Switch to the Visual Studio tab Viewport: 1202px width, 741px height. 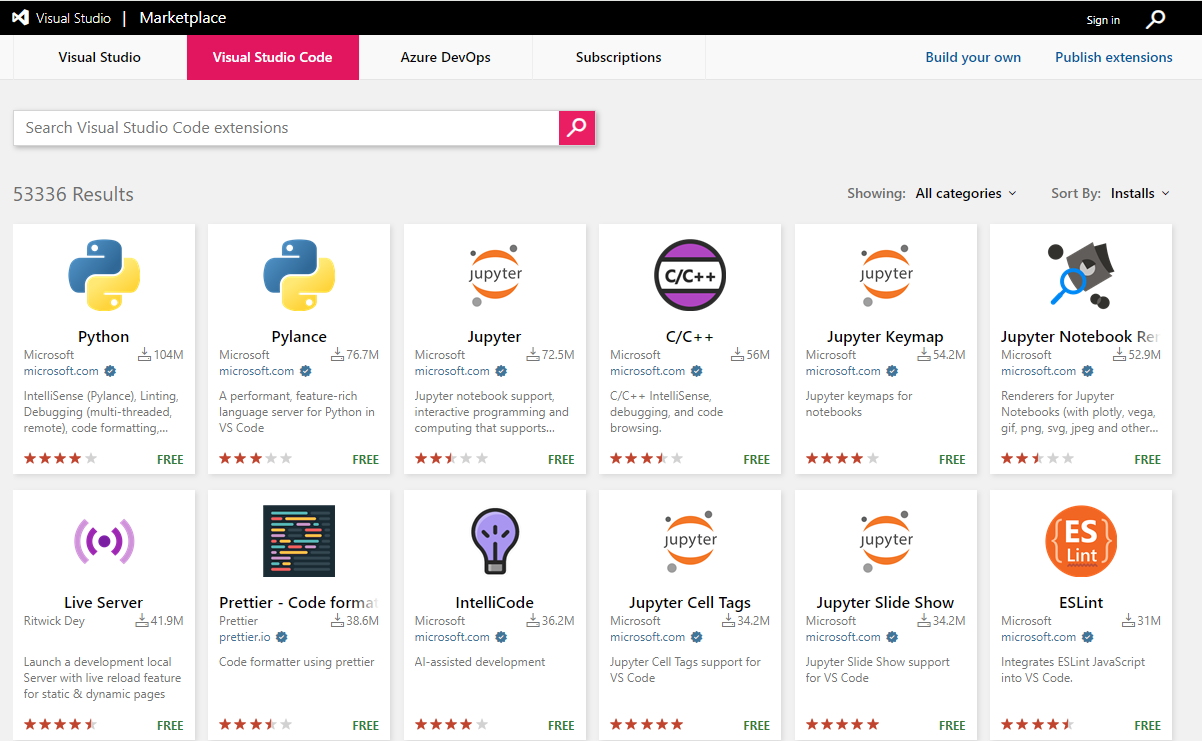(99, 58)
